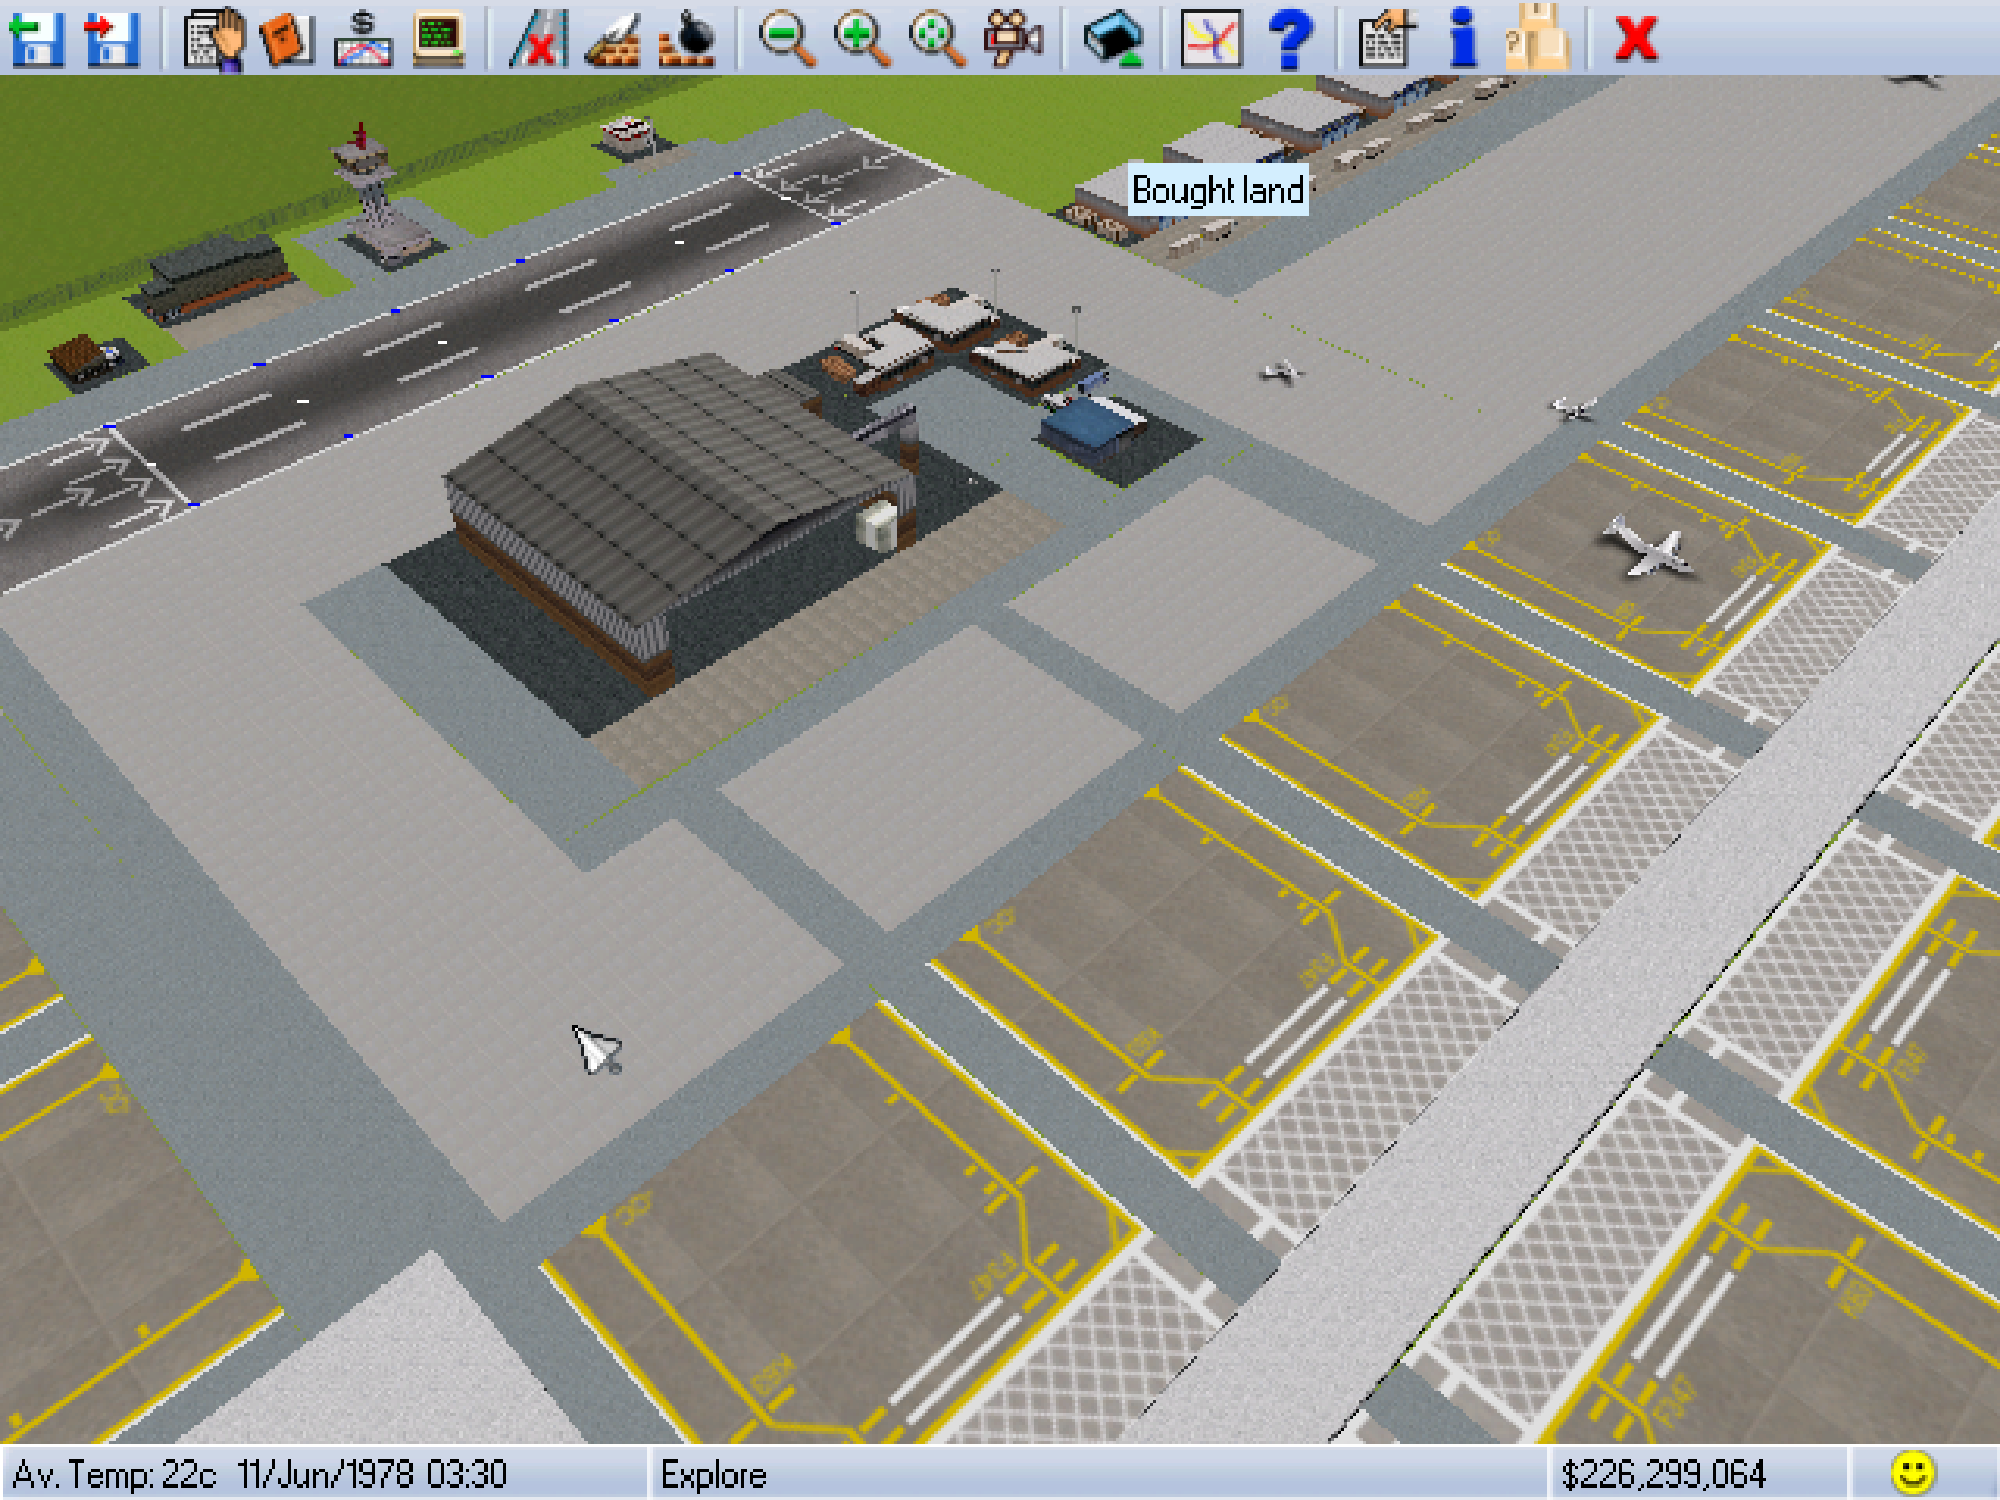Click the save game floppy icon
Screen dimensions: 2000x1500
tap(111, 38)
